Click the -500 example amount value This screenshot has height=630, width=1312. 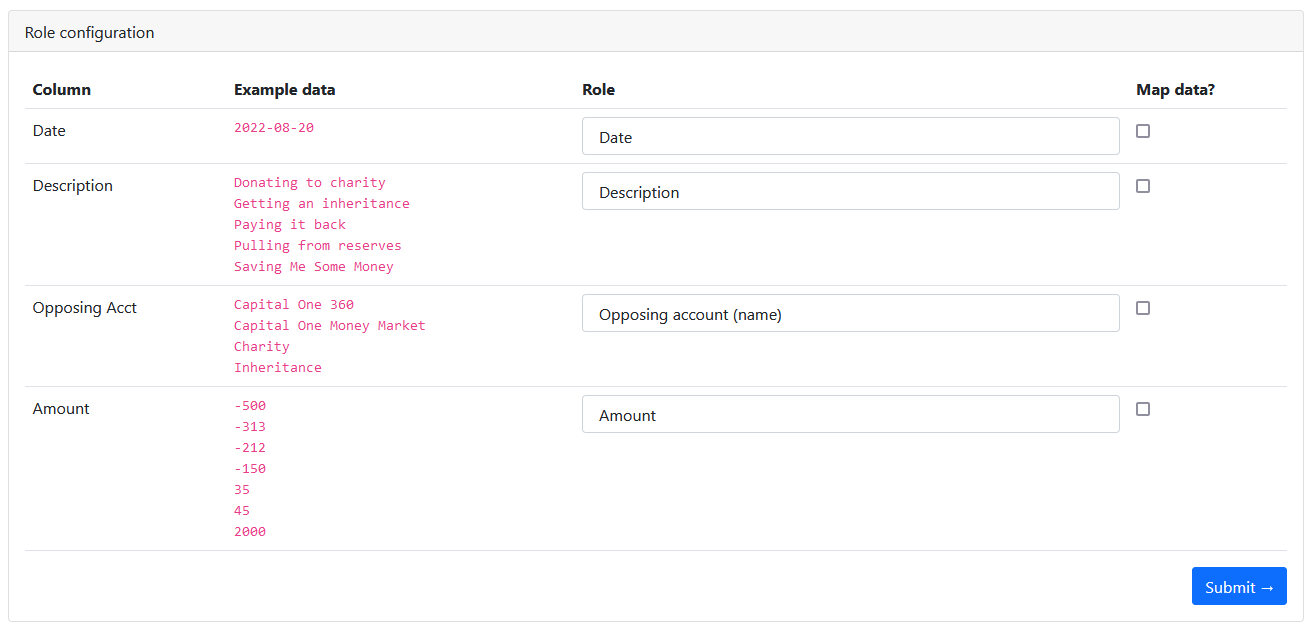[x=249, y=405]
